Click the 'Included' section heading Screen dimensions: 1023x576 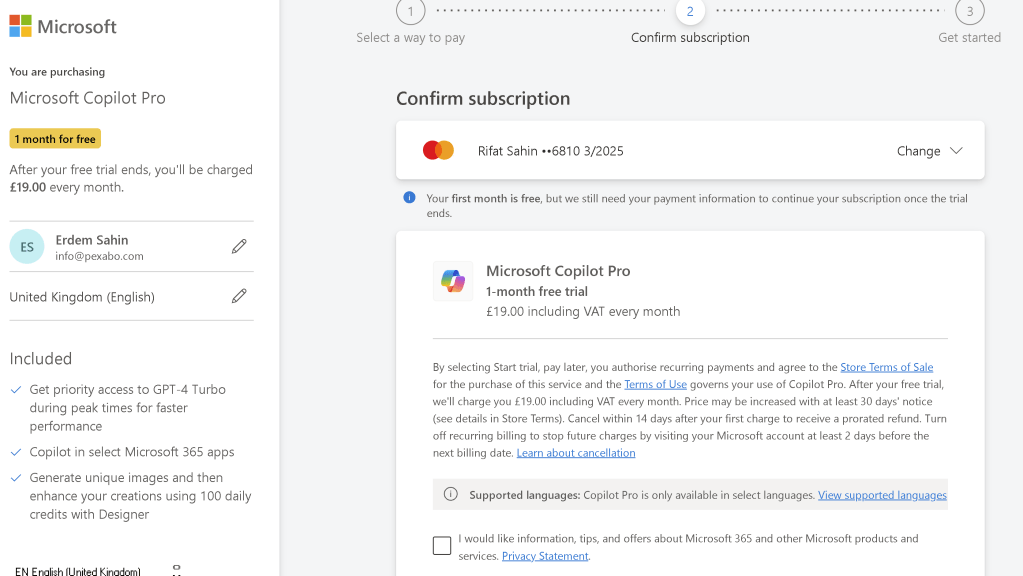[40, 358]
